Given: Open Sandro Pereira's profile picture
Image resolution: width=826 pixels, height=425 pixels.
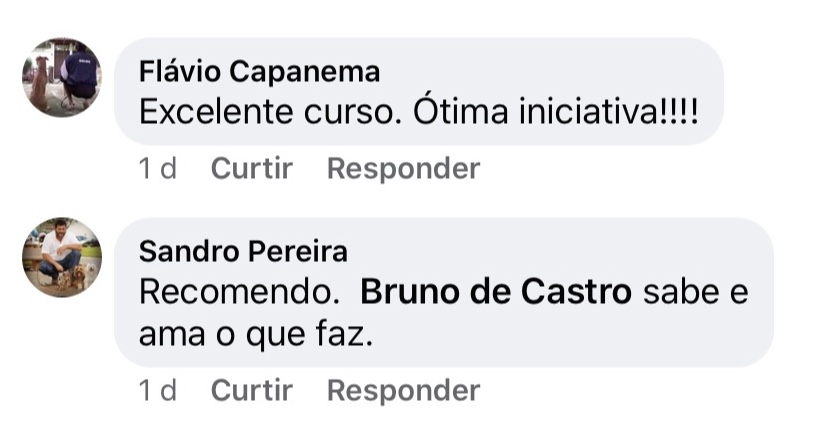Looking at the screenshot, I should pyautogui.click(x=62, y=257).
